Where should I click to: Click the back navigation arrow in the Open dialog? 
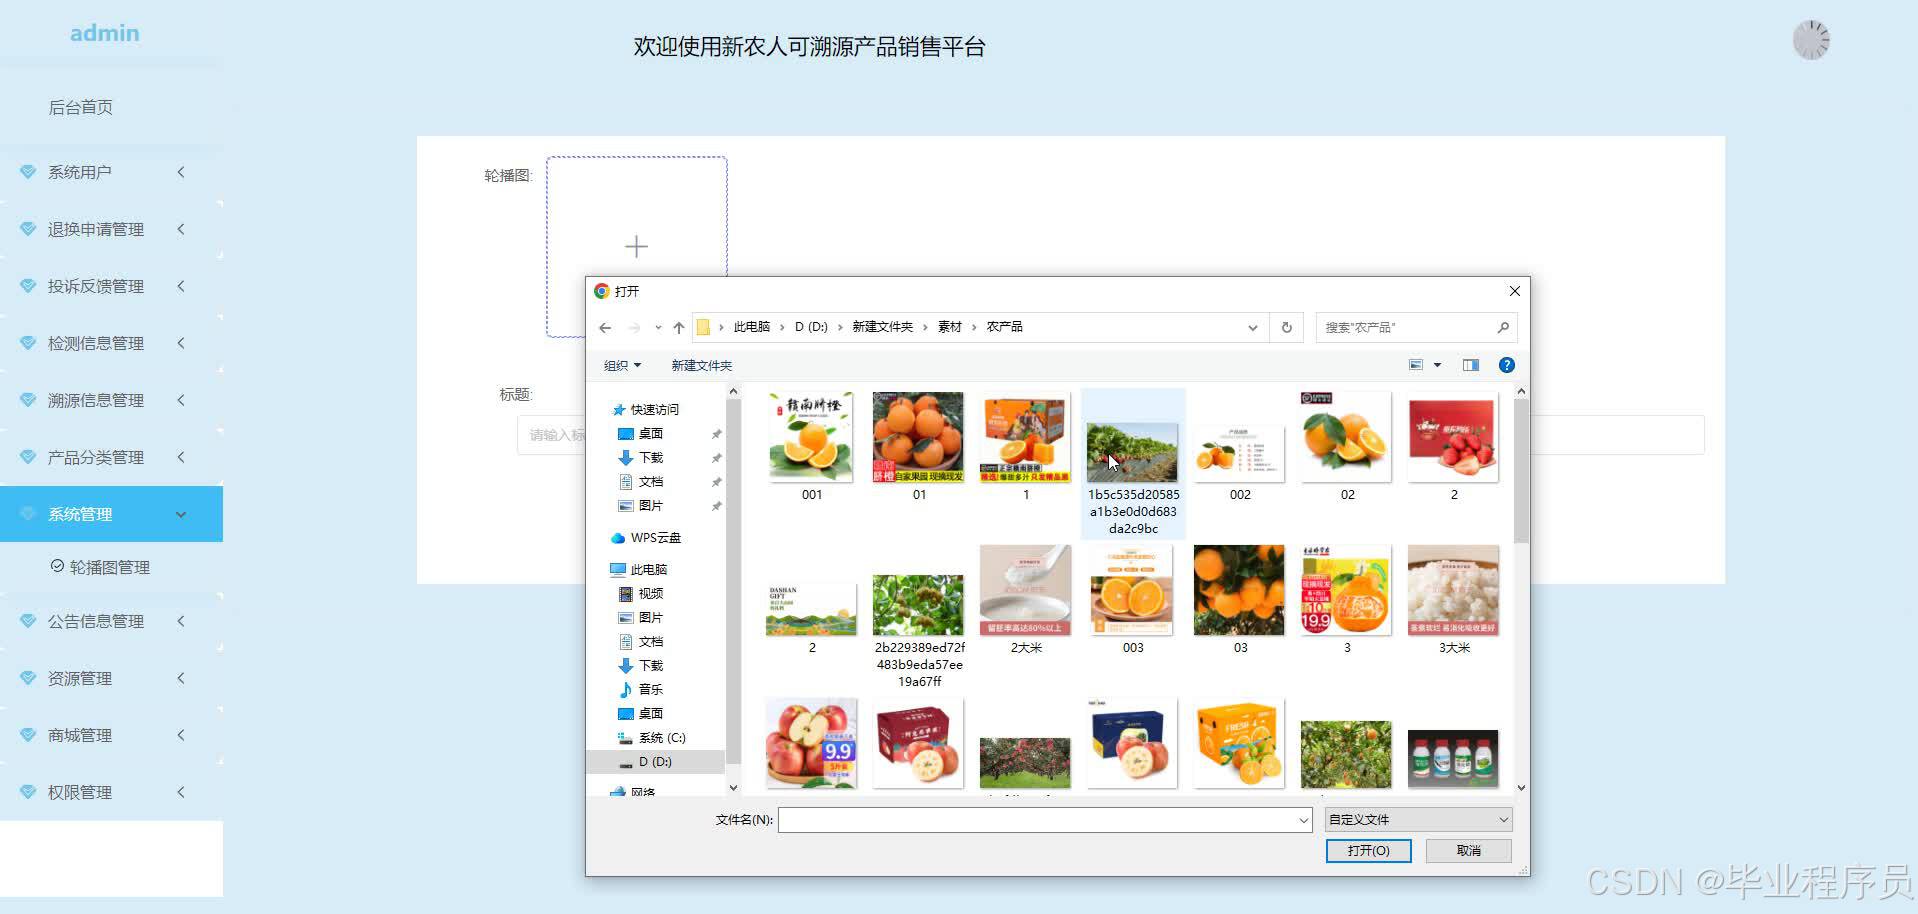coord(605,327)
